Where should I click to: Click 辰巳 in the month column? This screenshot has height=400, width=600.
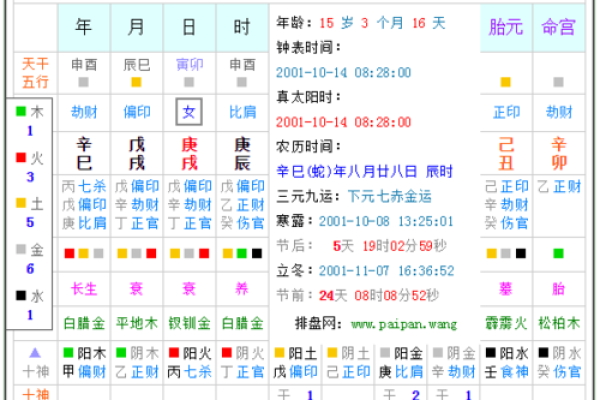pos(137,65)
